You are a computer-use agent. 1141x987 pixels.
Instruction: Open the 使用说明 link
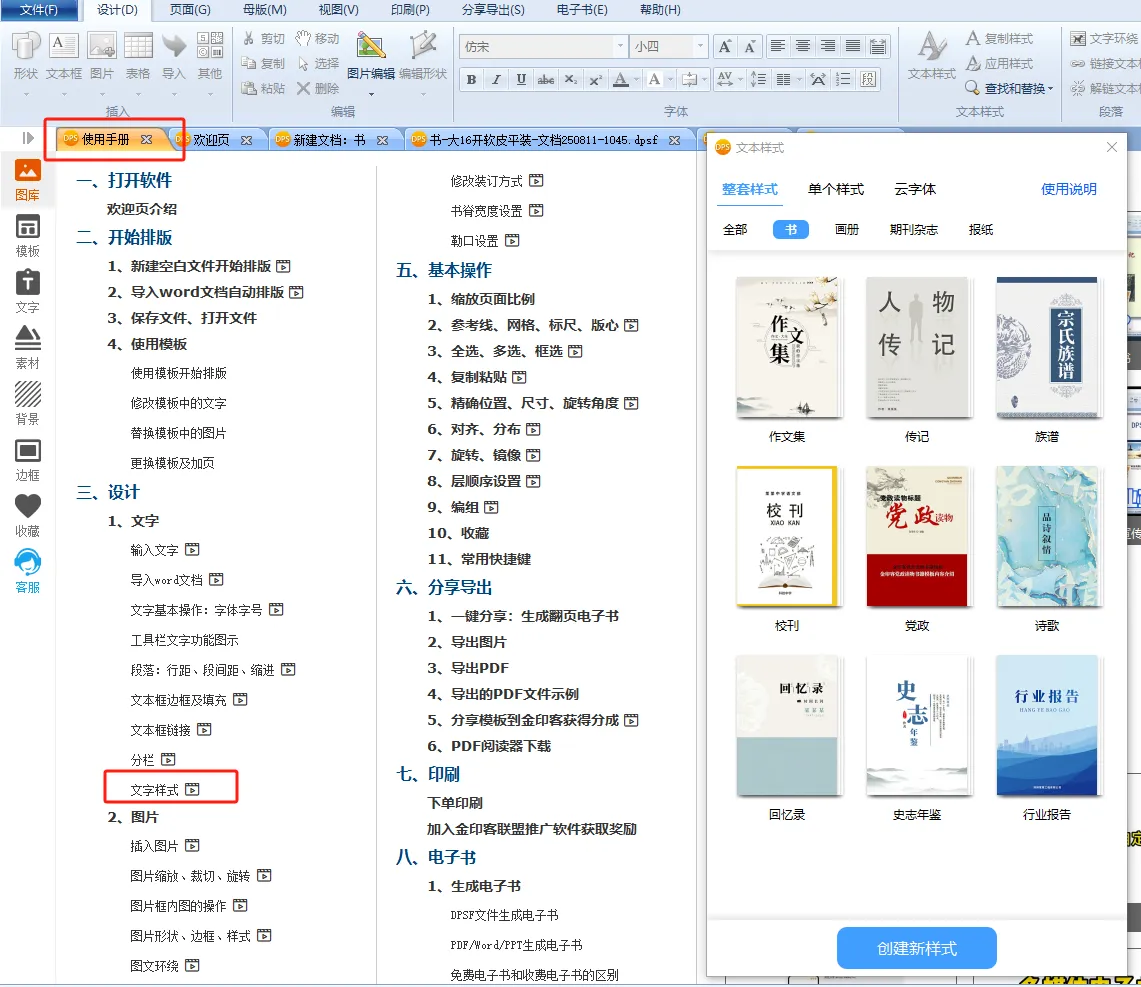point(1069,189)
